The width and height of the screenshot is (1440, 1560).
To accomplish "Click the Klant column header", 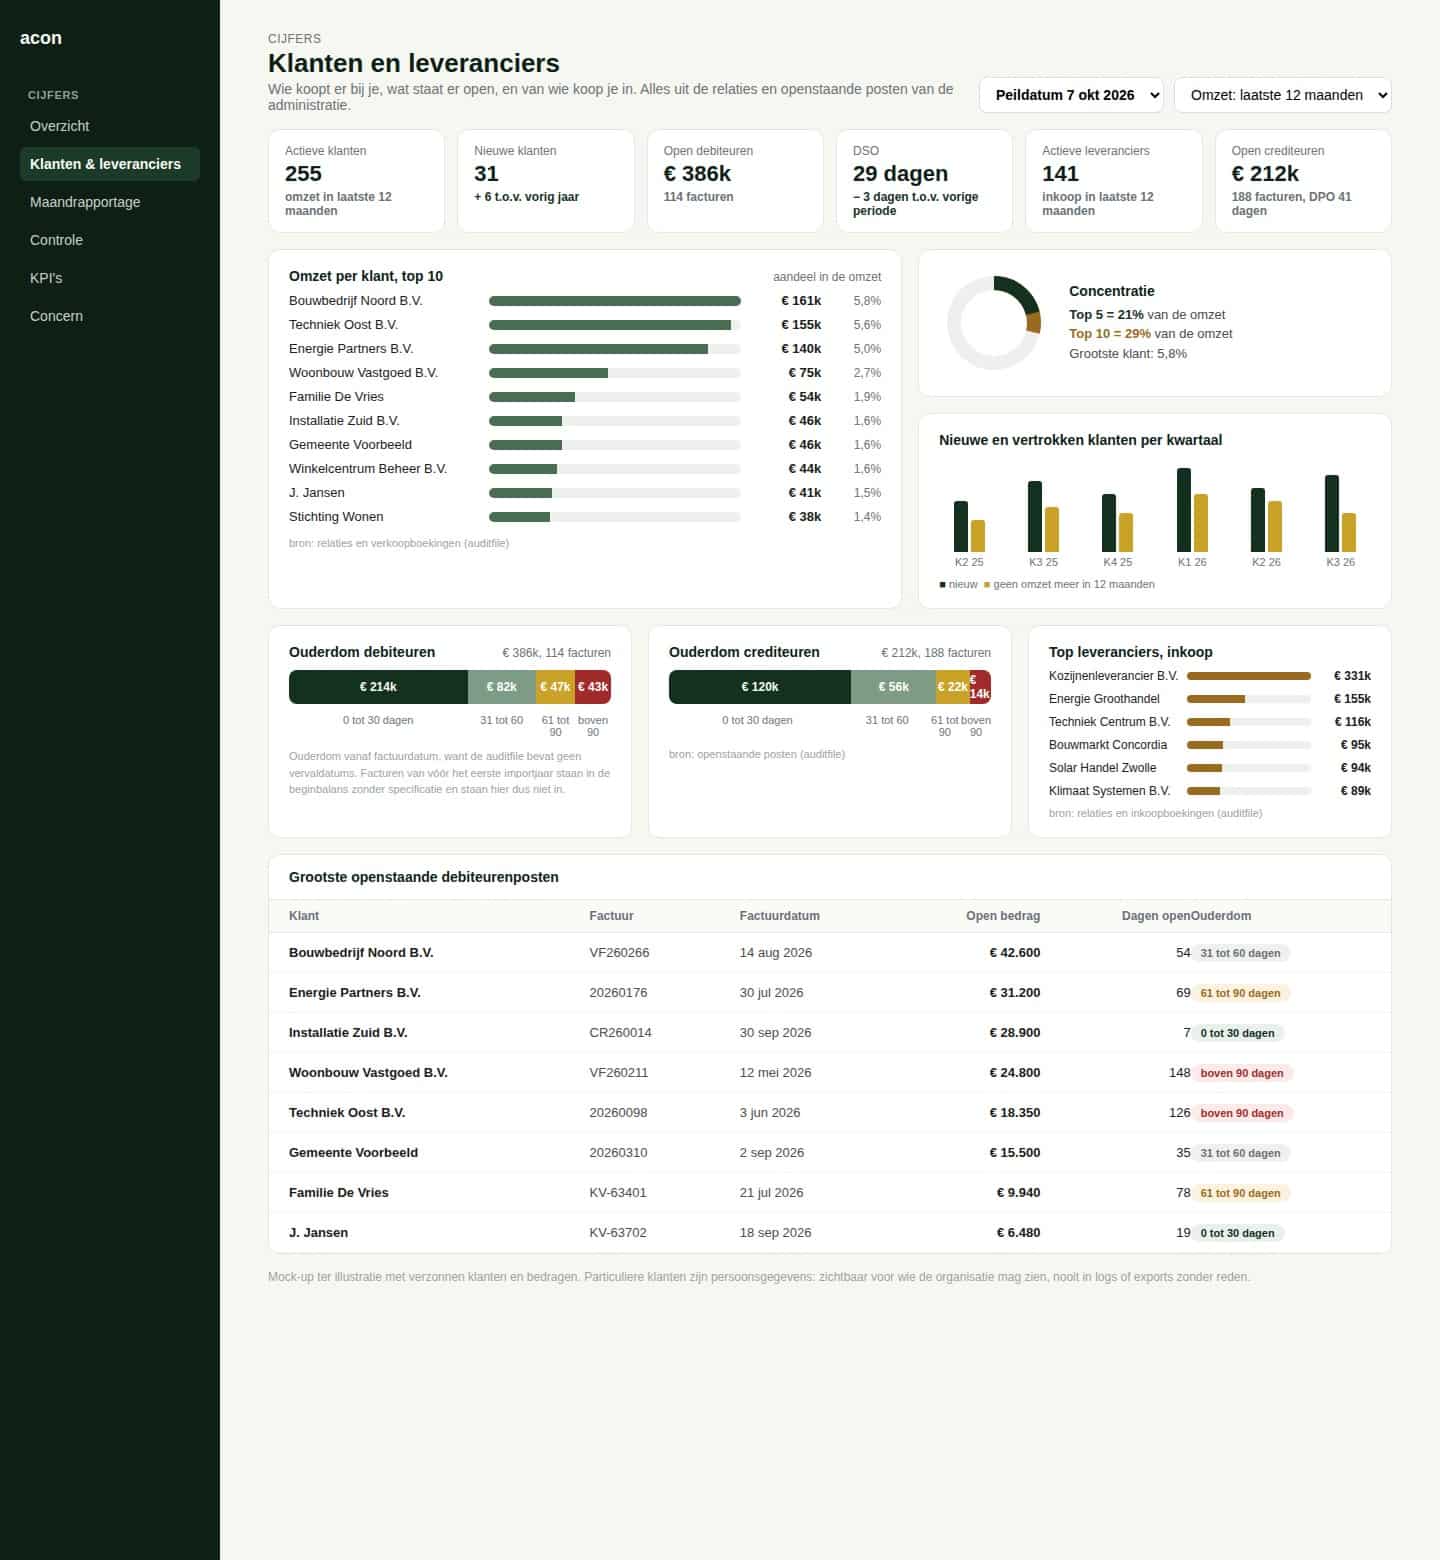I will (304, 916).
